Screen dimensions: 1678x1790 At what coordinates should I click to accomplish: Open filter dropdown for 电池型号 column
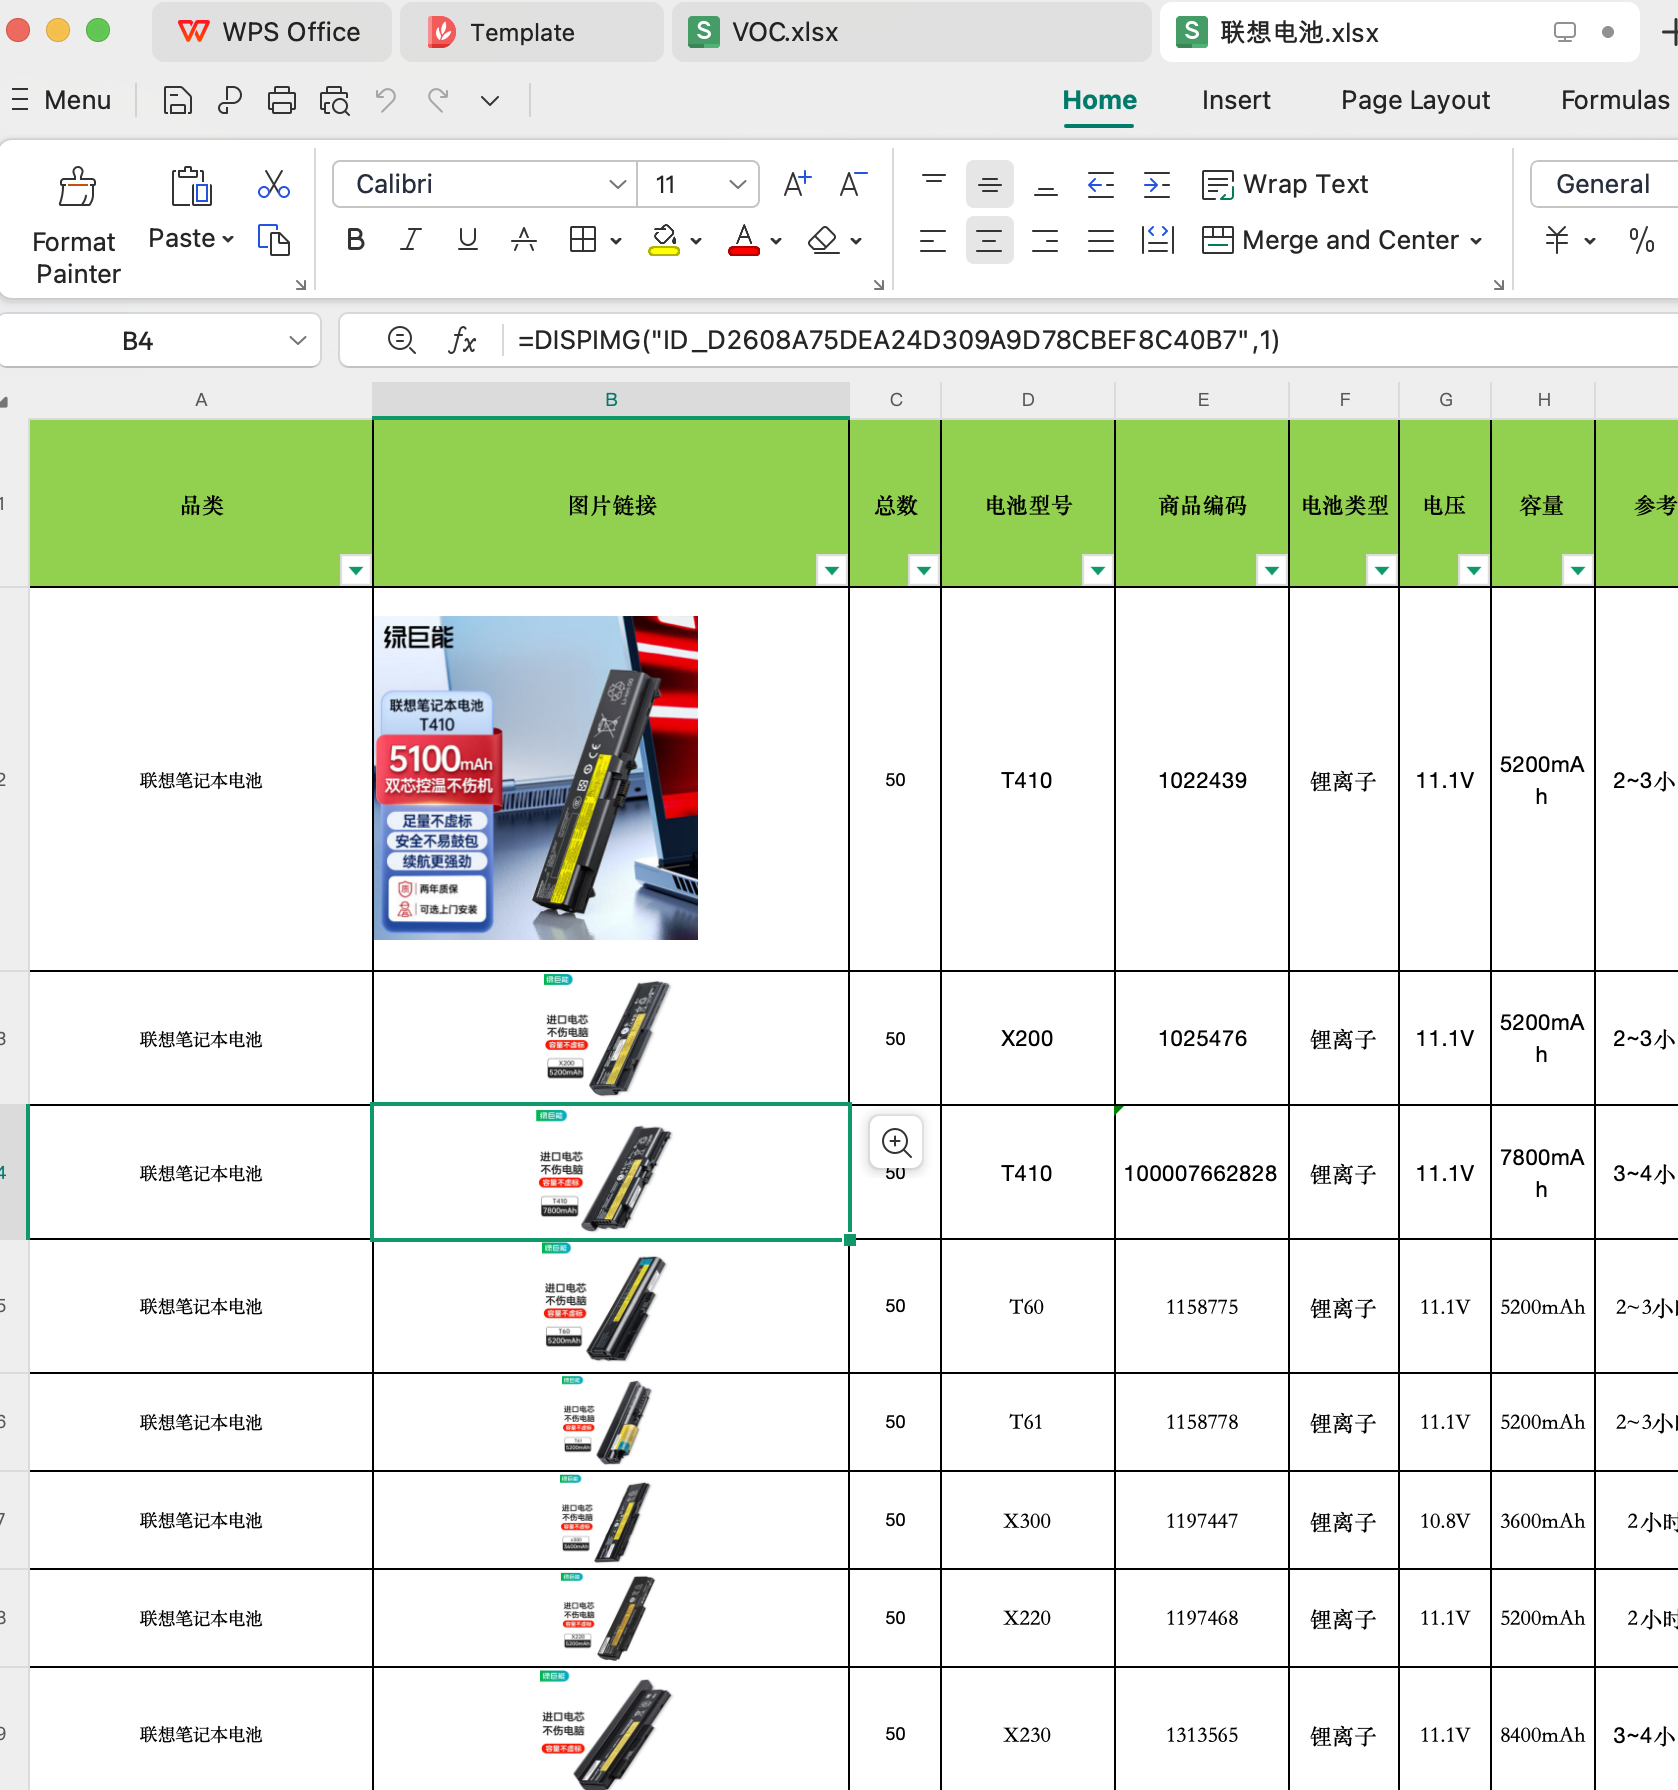[x=1098, y=570]
